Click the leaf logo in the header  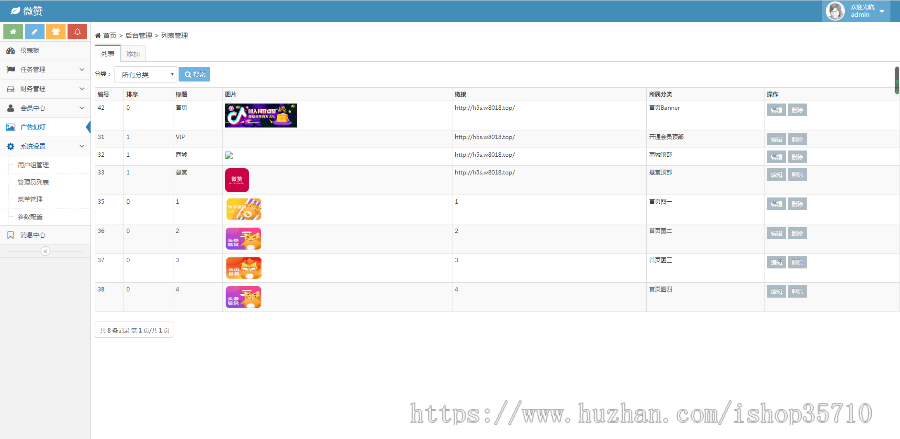[x=15, y=11]
